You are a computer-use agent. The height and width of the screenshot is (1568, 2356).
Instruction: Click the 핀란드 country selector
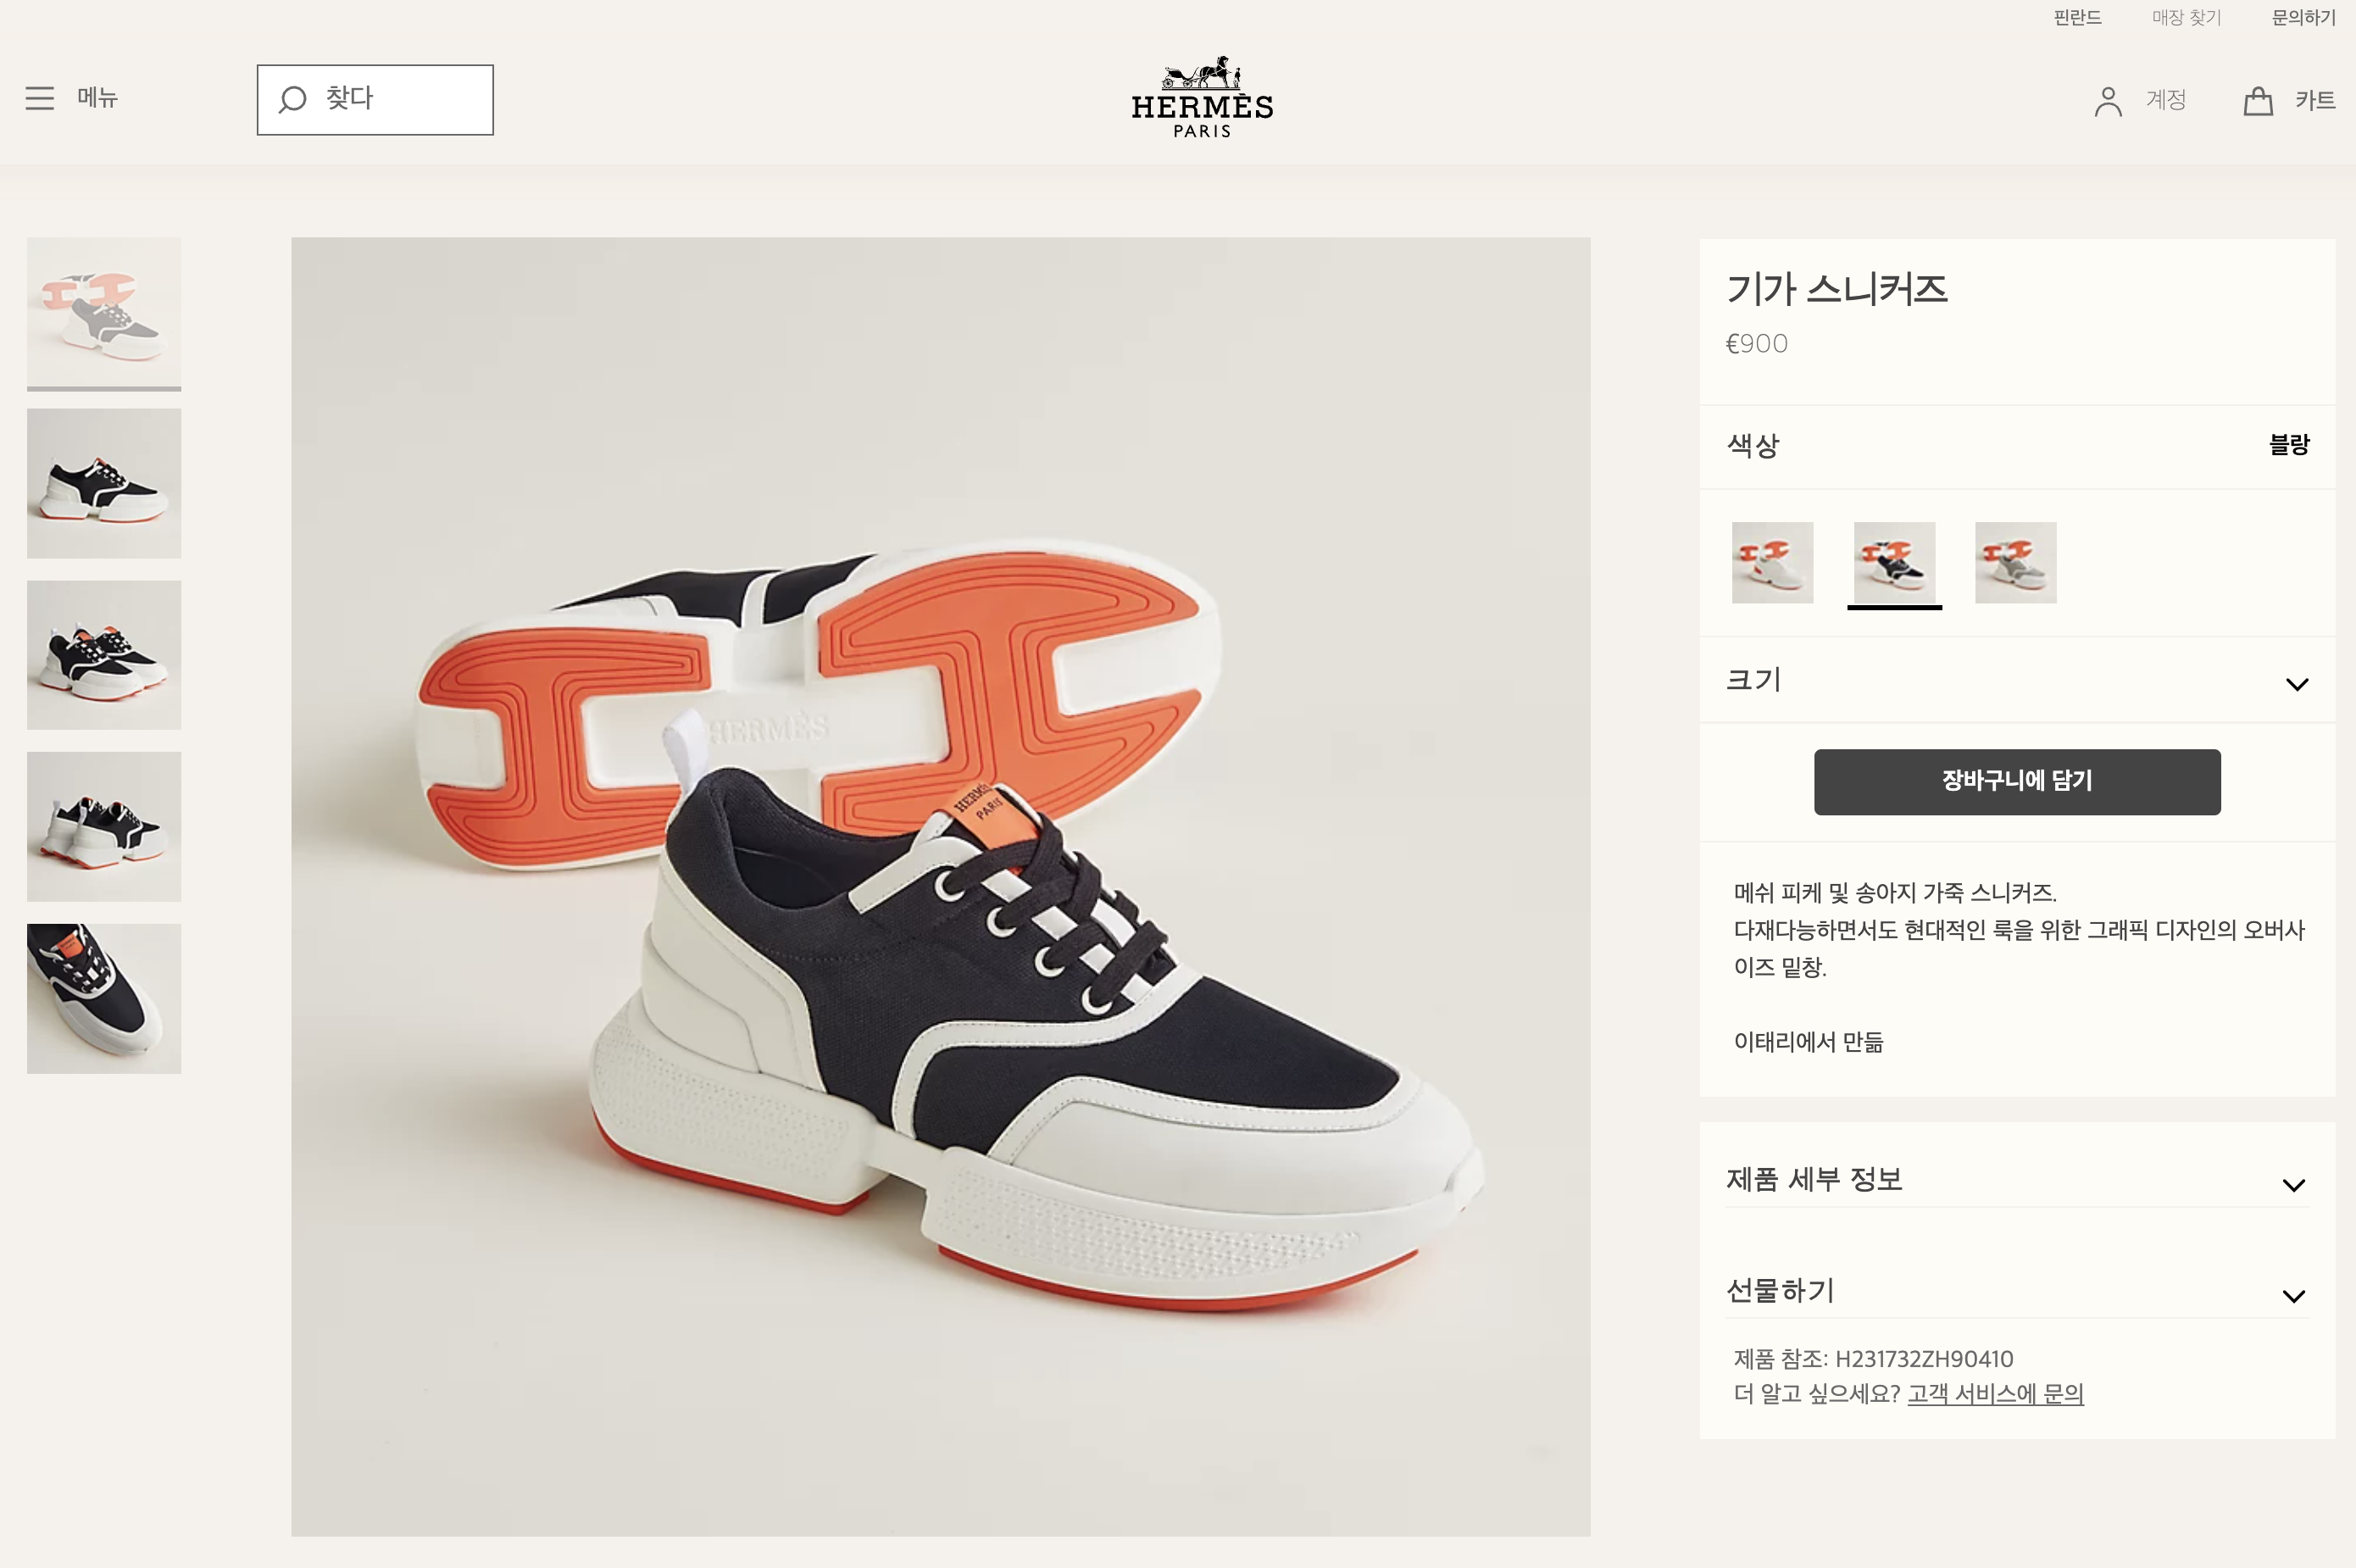coord(2077,18)
